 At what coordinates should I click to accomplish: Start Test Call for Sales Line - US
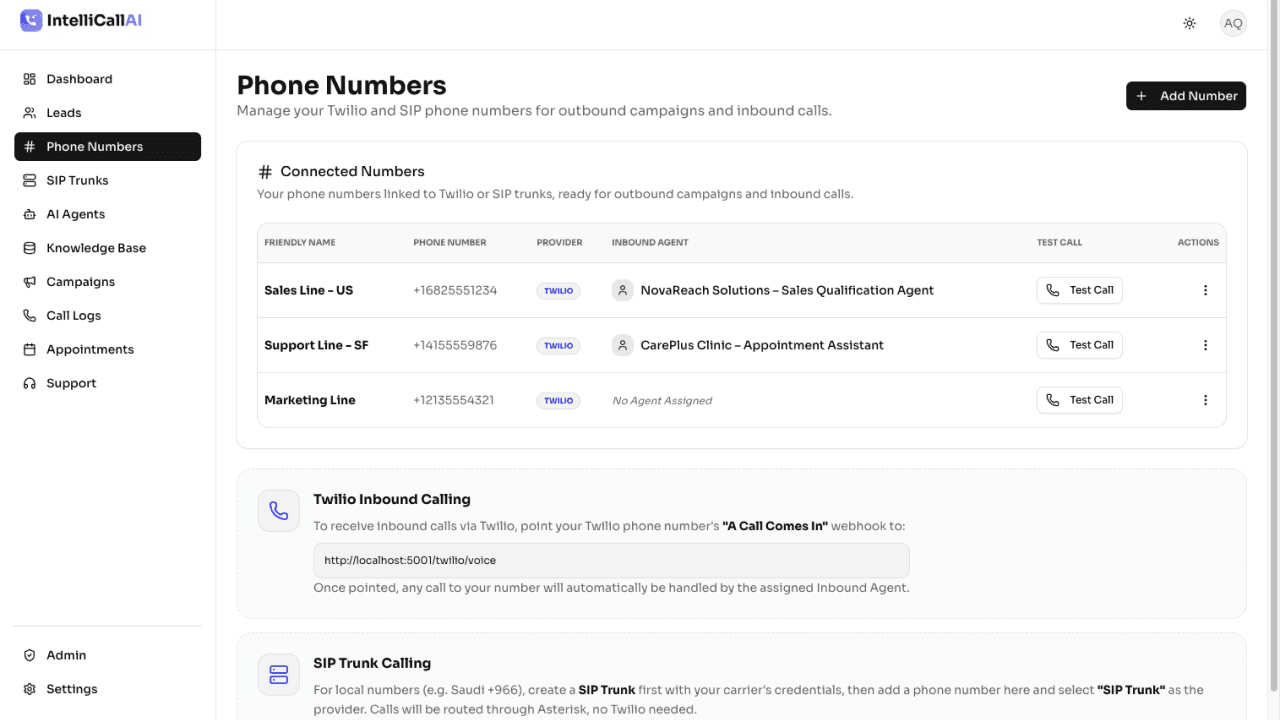click(1080, 290)
